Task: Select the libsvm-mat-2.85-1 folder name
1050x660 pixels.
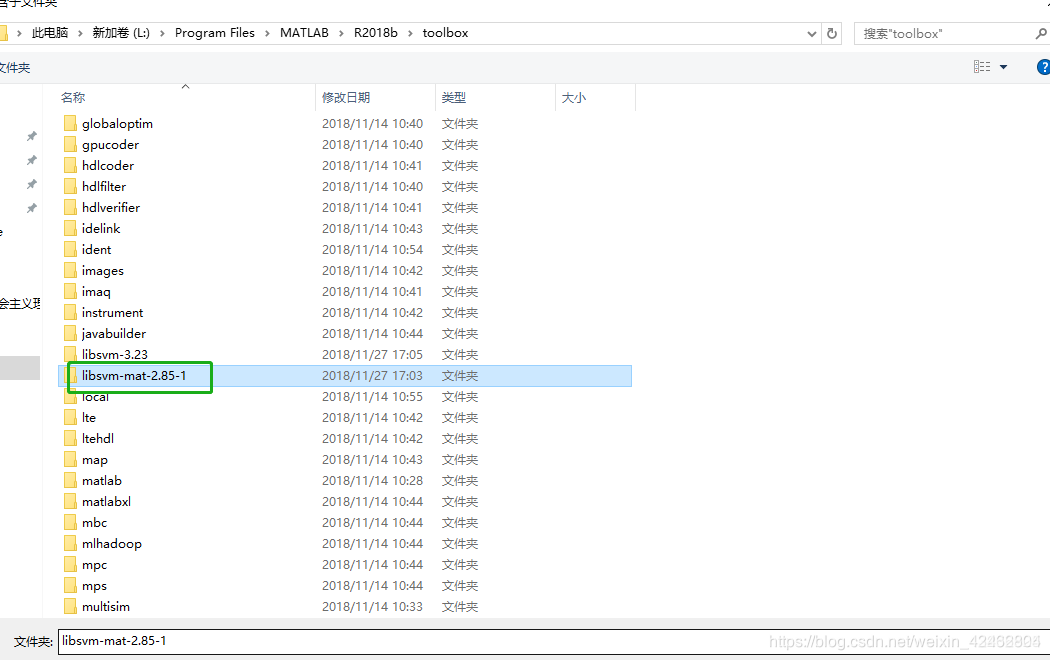Action: [134, 376]
